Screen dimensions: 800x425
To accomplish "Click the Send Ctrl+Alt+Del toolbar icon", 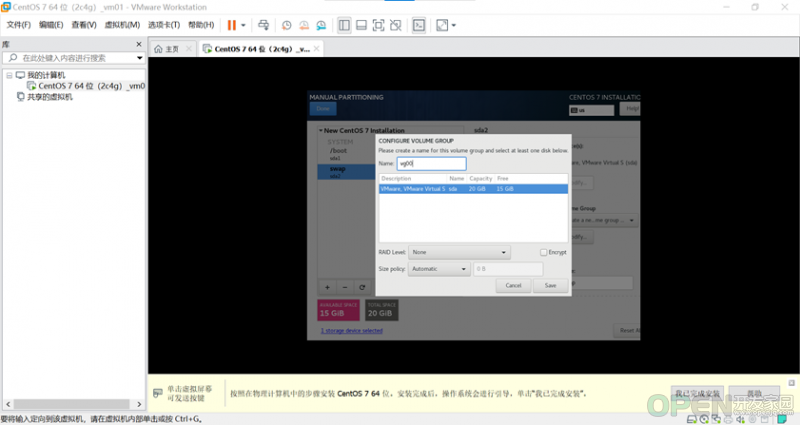I will pyautogui.click(x=263, y=25).
